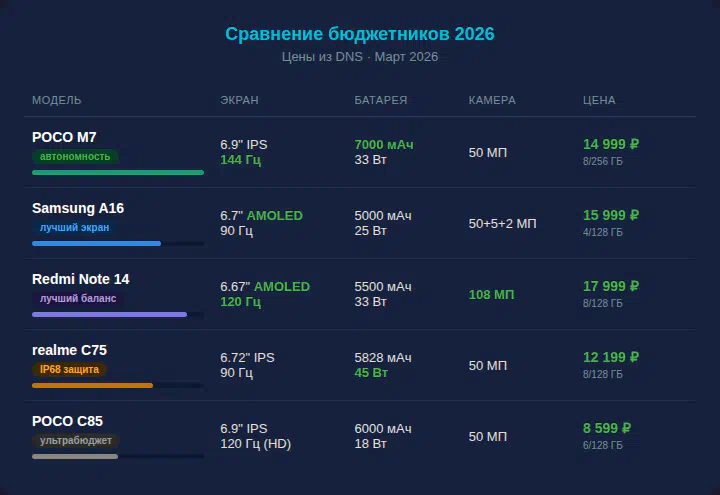Click the МОДЕЛЬ column header
The width and height of the screenshot is (720, 495).
coord(56,100)
